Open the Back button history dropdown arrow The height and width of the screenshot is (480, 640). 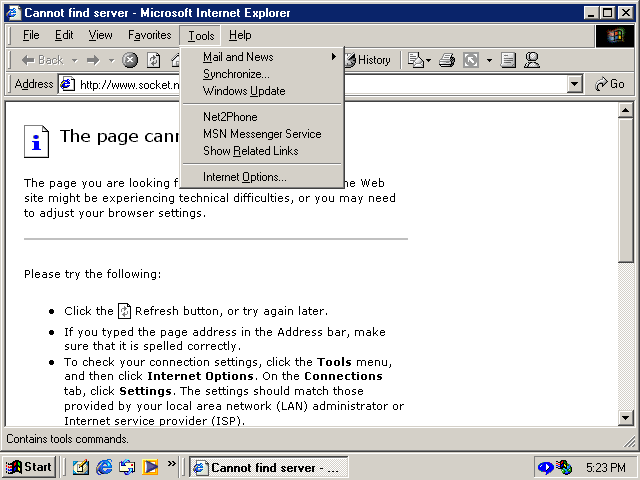coord(74,60)
